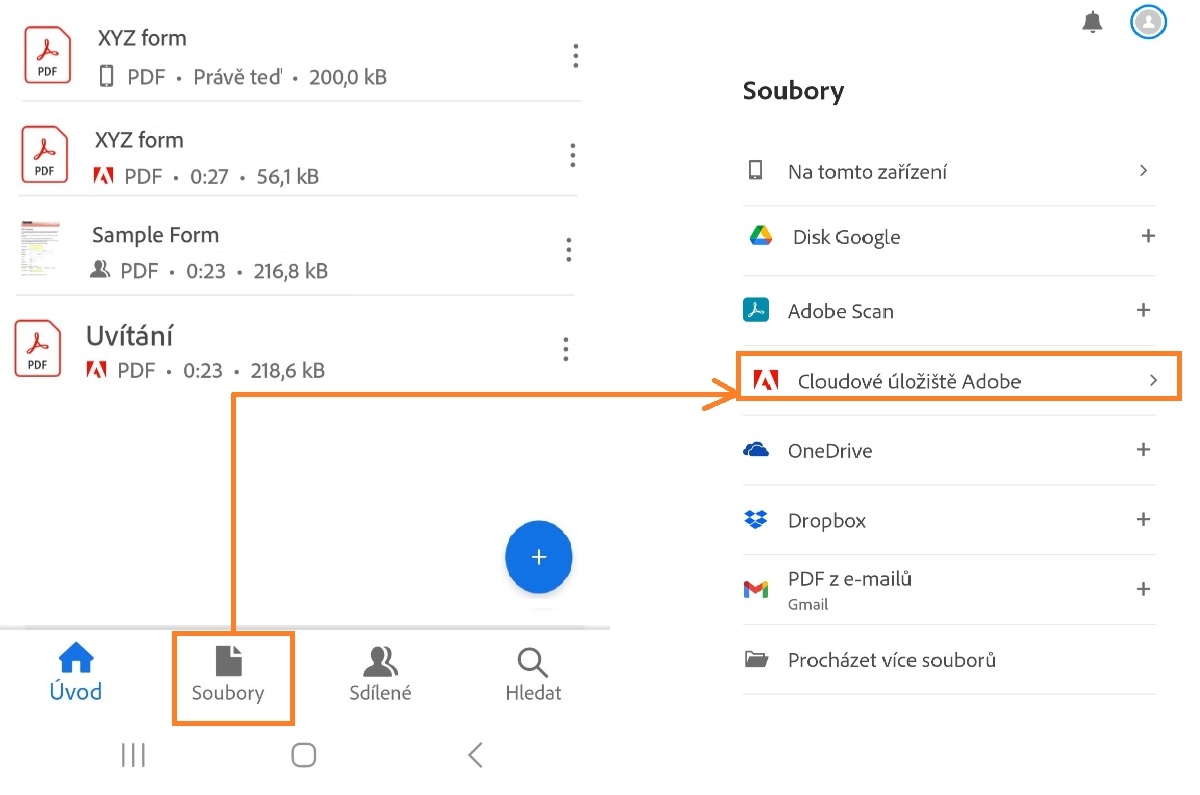
Task: Expand the Cloudové úložiště Adobe chevron
Action: click(x=1153, y=380)
